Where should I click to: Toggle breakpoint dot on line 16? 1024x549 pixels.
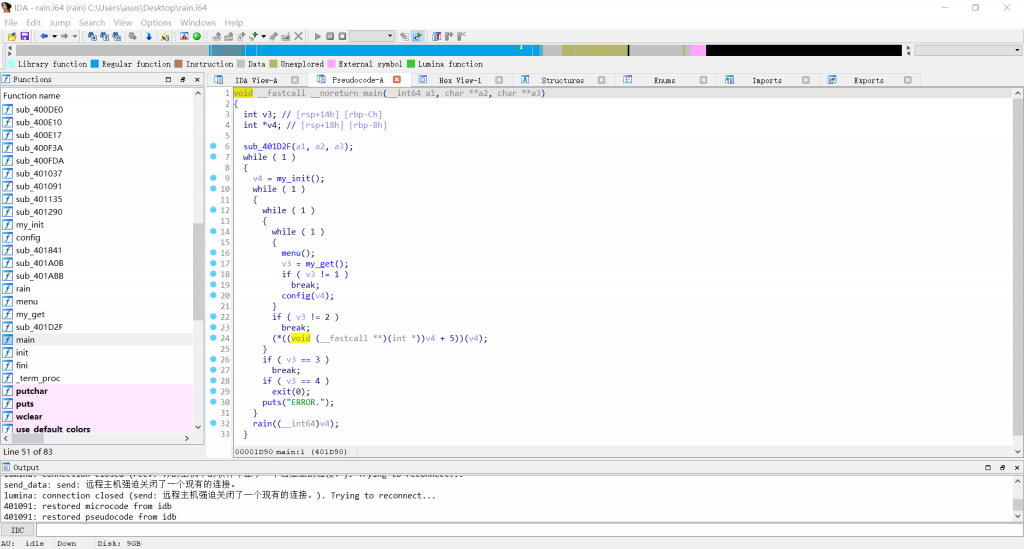tap(214, 253)
